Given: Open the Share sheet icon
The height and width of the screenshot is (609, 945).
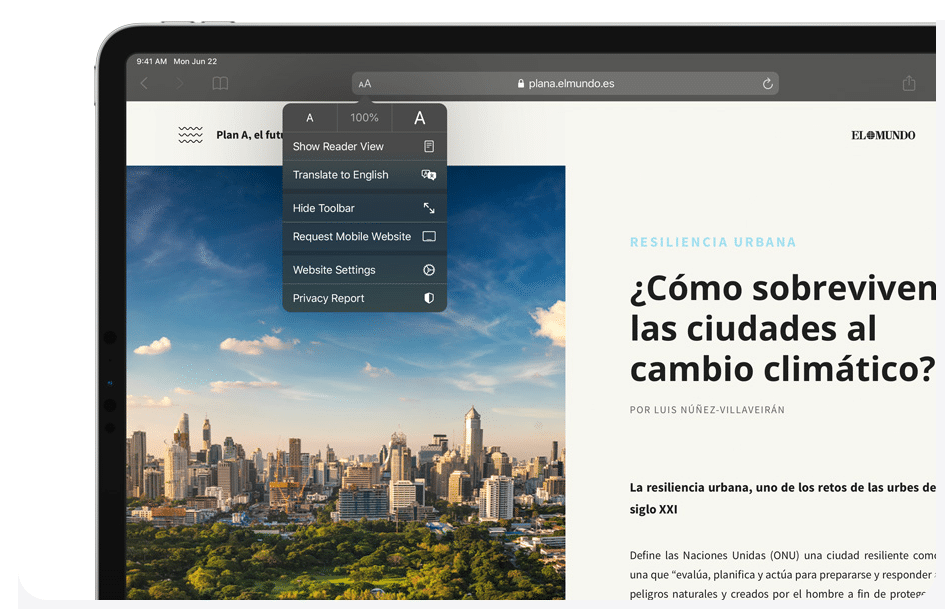Looking at the screenshot, I should click(909, 84).
